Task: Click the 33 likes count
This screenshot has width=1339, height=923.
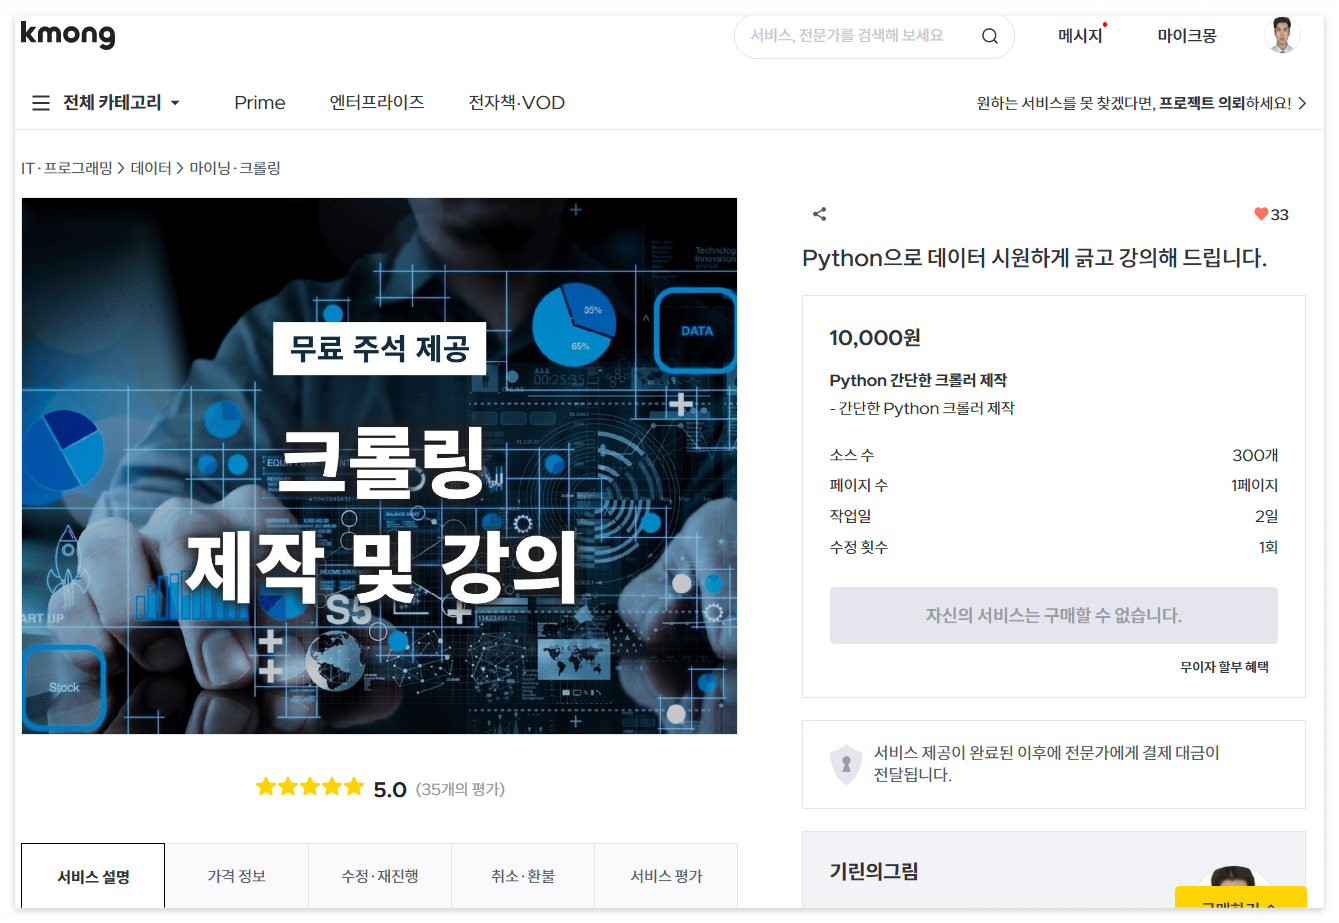Action: pyautogui.click(x=1280, y=214)
